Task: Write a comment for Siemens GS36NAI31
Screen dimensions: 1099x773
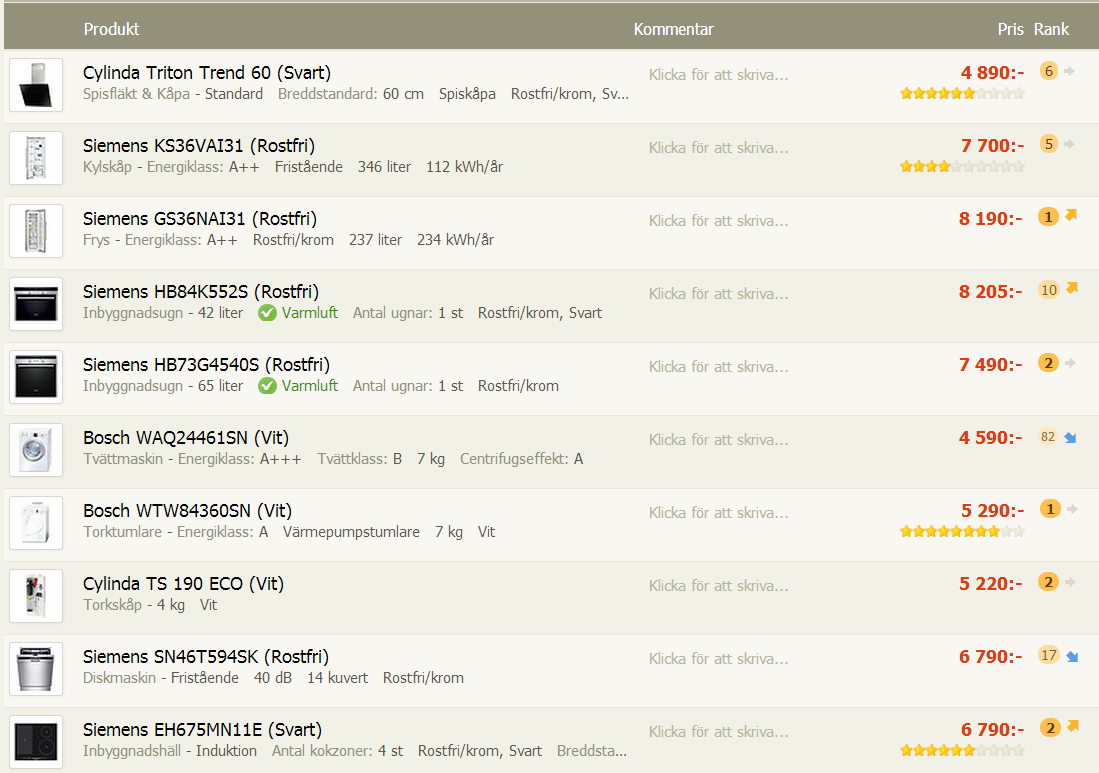Action: [718, 221]
